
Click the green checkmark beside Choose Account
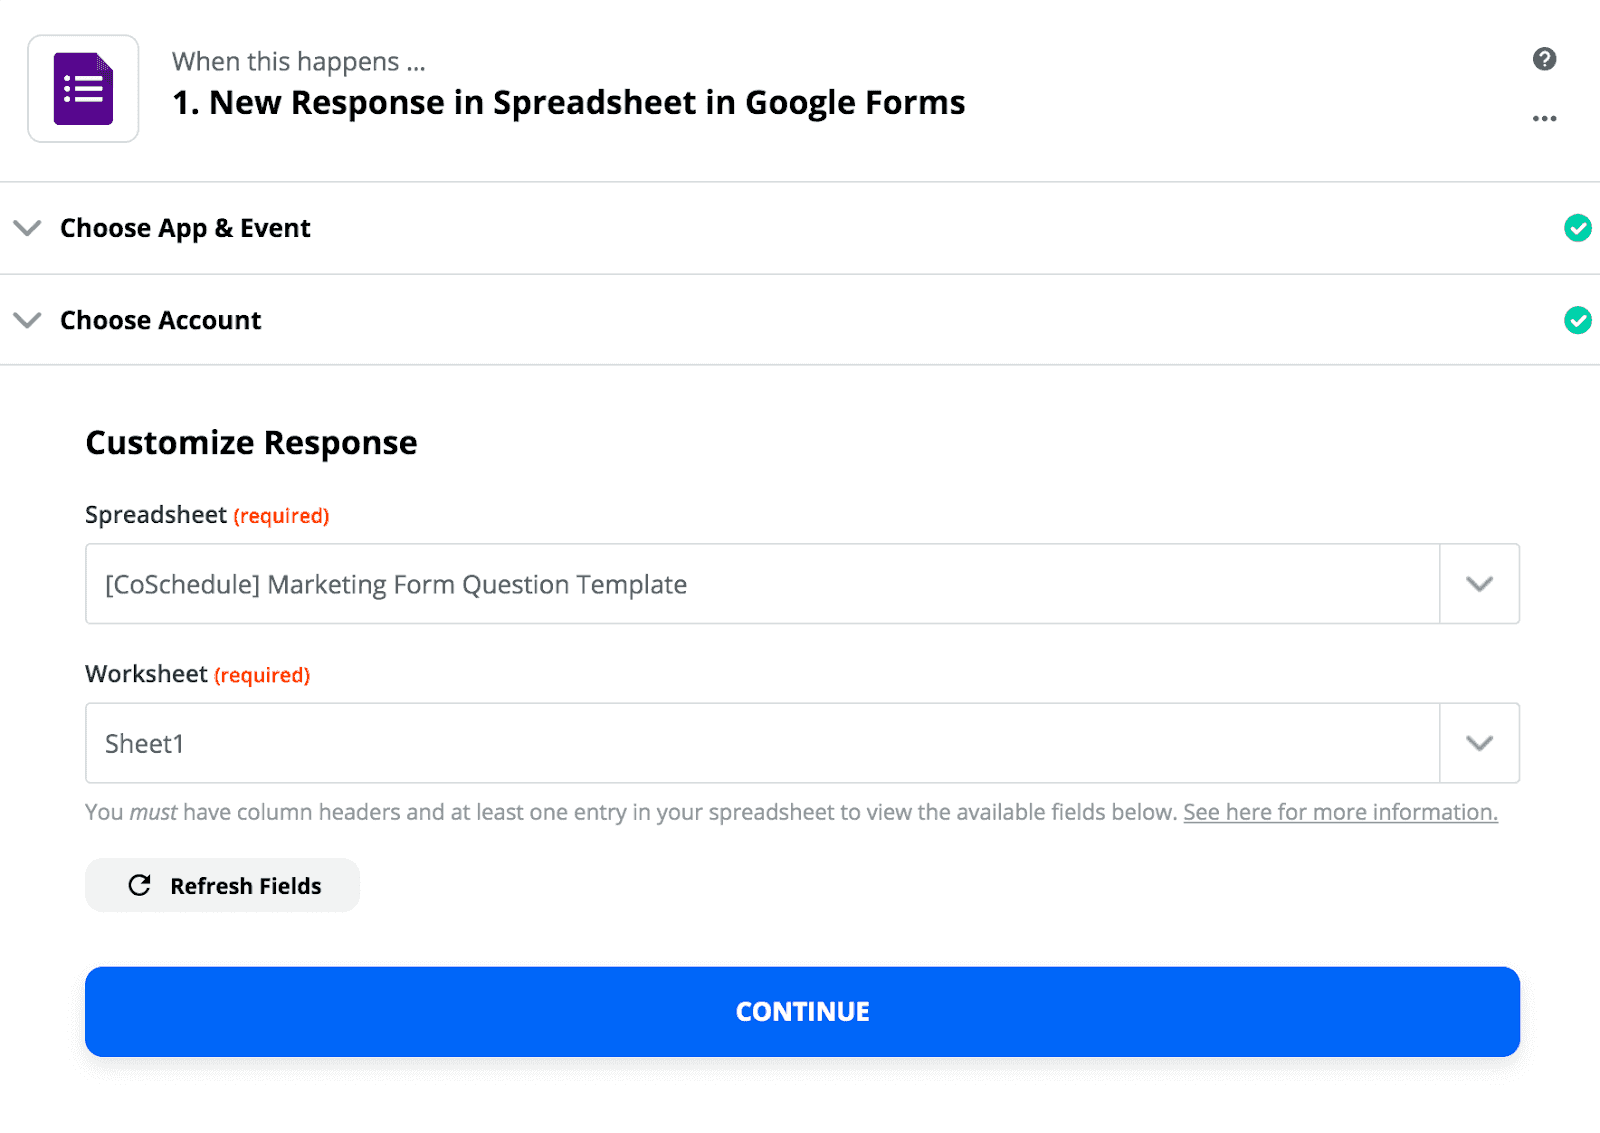click(1577, 320)
